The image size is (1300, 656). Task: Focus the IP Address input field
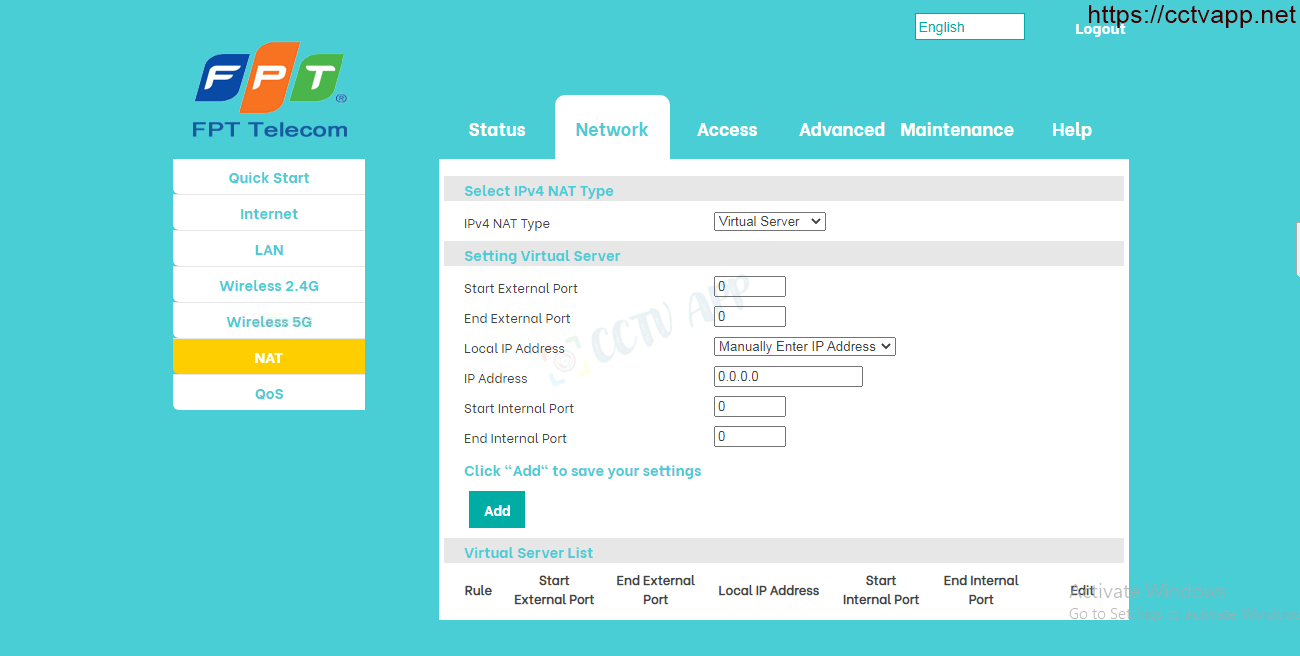pyautogui.click(x=787, y=377)
